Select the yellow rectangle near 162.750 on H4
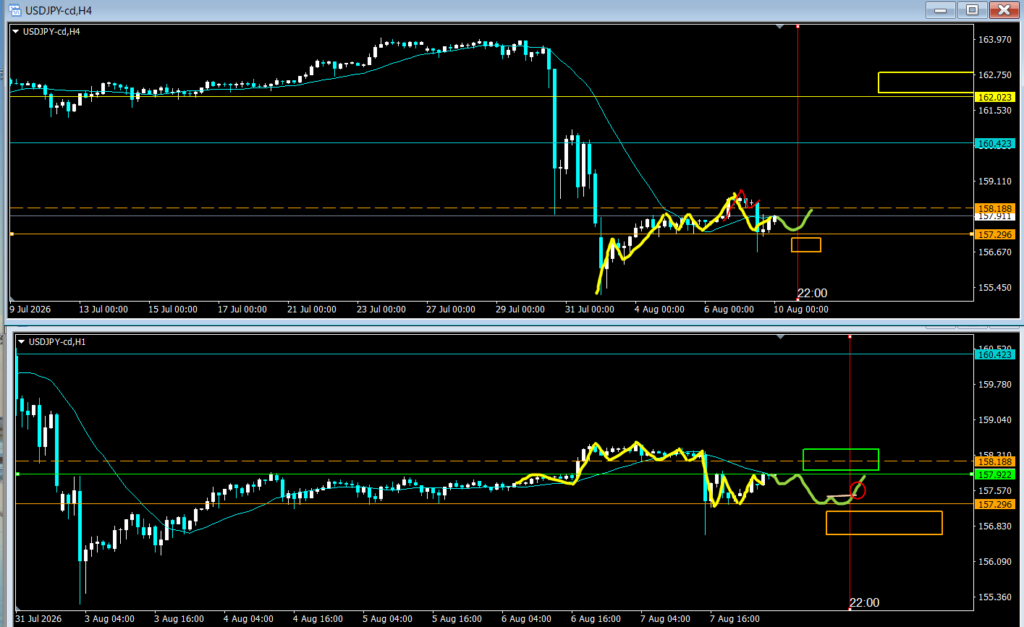 926,82
